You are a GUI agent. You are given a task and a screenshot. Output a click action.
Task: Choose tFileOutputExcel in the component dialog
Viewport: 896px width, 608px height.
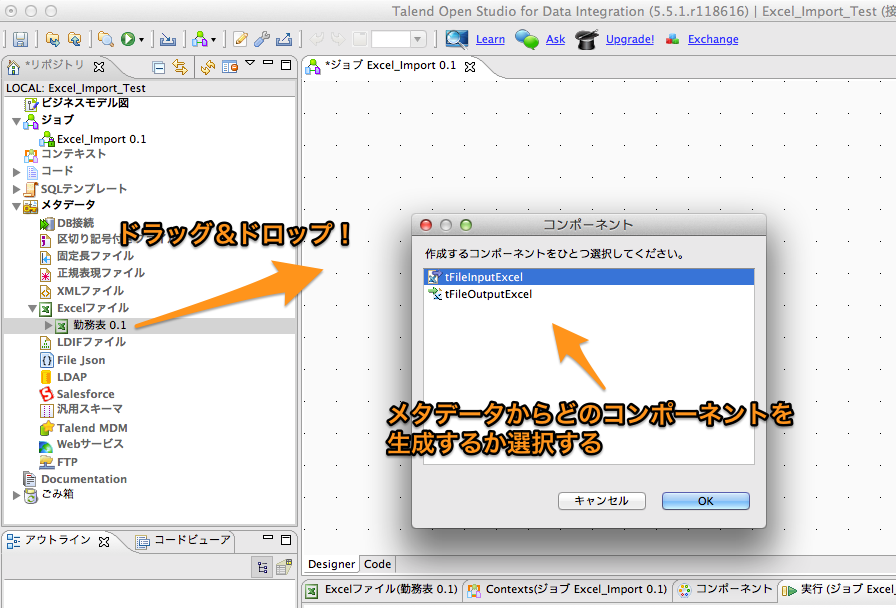point(589,294)
